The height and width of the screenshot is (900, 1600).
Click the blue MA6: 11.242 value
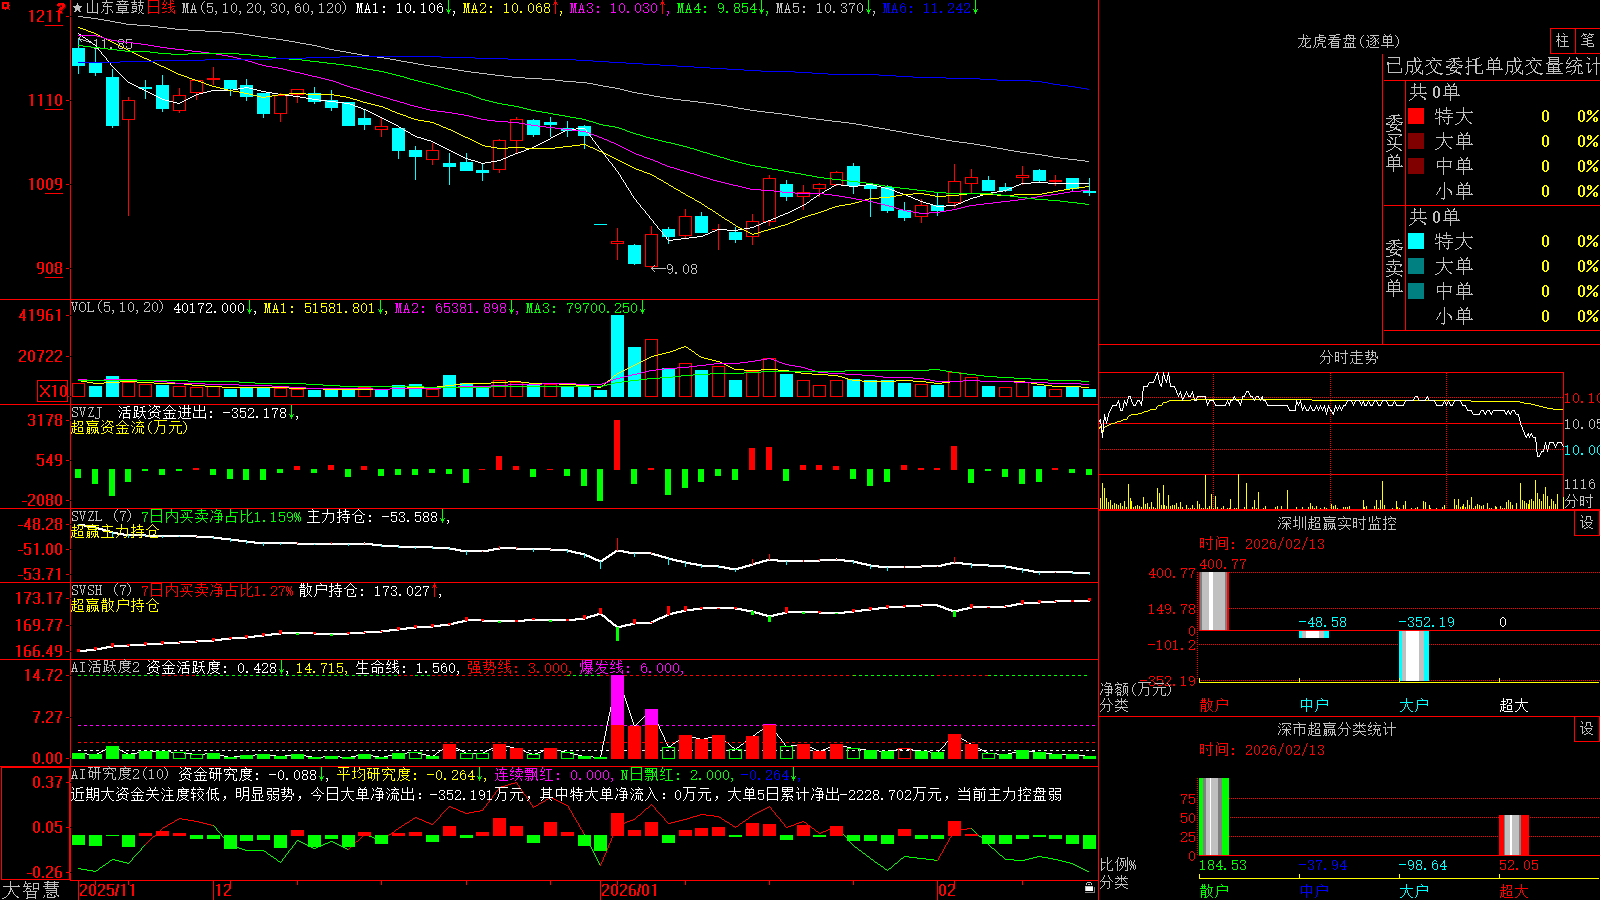click(930, 8)
